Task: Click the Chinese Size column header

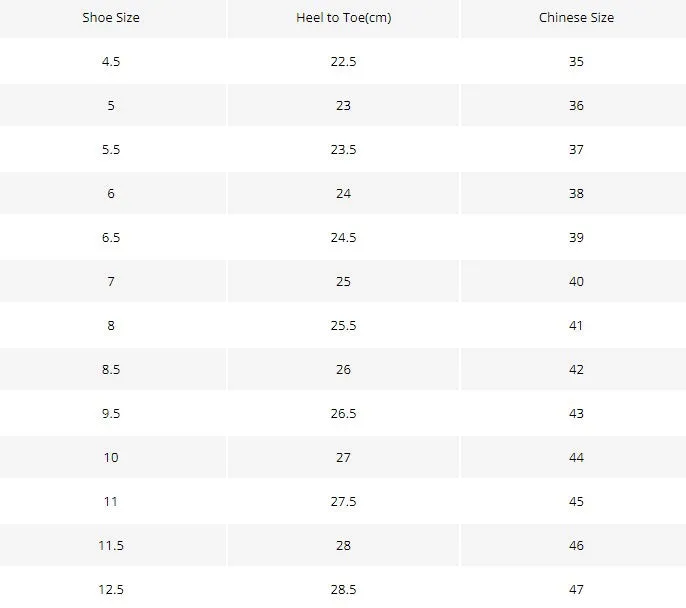Action: (x=576, y=18)
